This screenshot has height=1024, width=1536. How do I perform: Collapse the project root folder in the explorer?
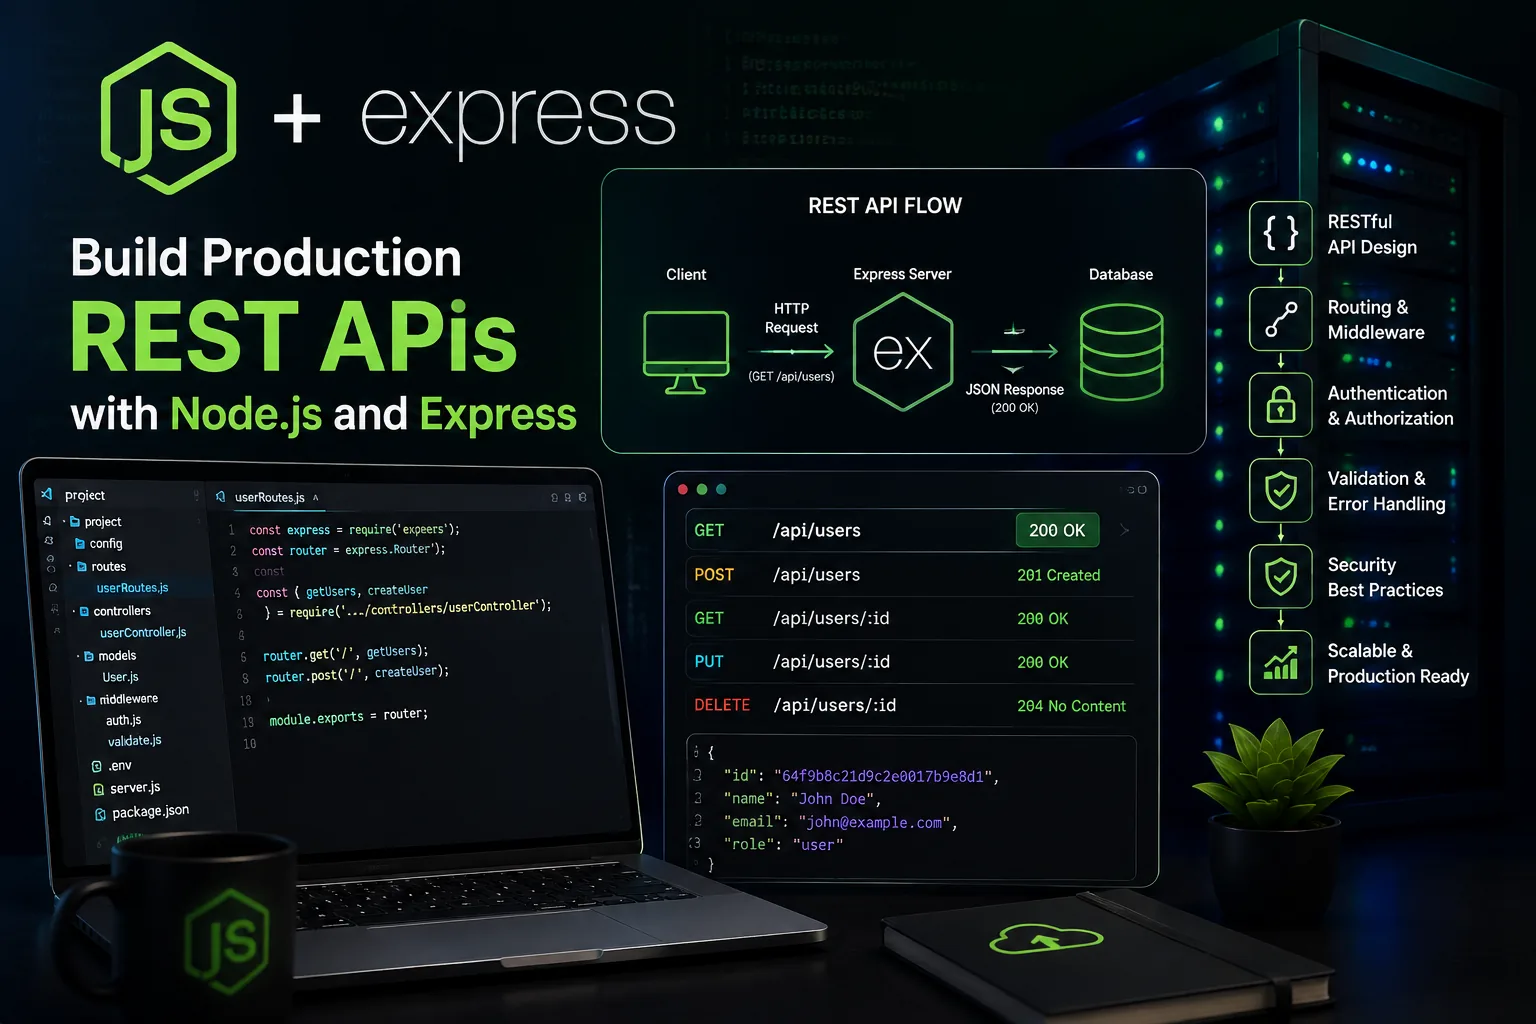click(x=64, y=521)
